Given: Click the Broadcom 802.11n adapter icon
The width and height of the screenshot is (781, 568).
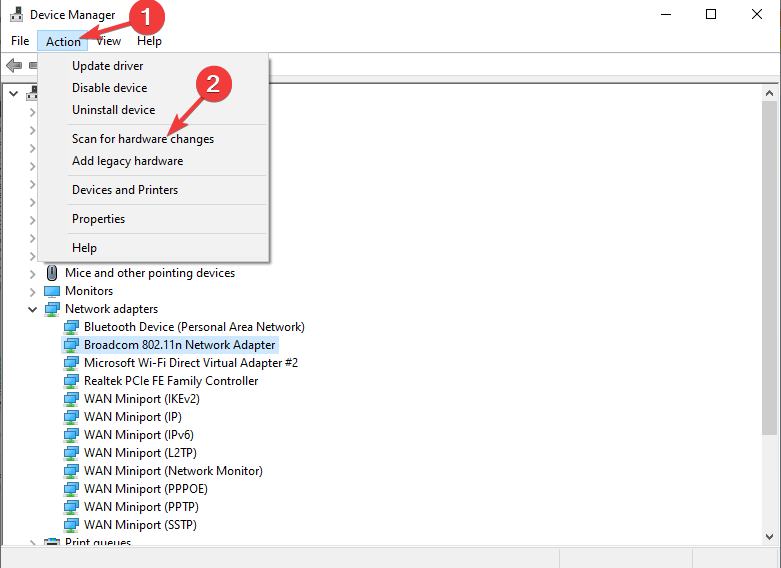Looking at the screenshot, I should point(71,345).
